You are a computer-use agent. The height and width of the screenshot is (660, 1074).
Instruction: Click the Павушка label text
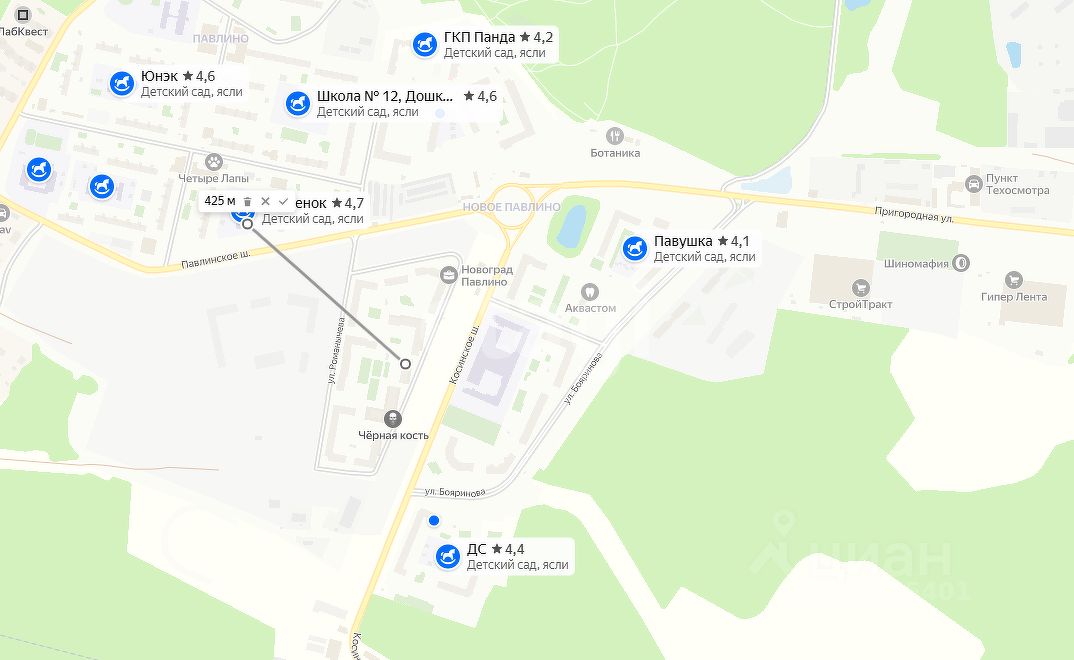[683, 241]
